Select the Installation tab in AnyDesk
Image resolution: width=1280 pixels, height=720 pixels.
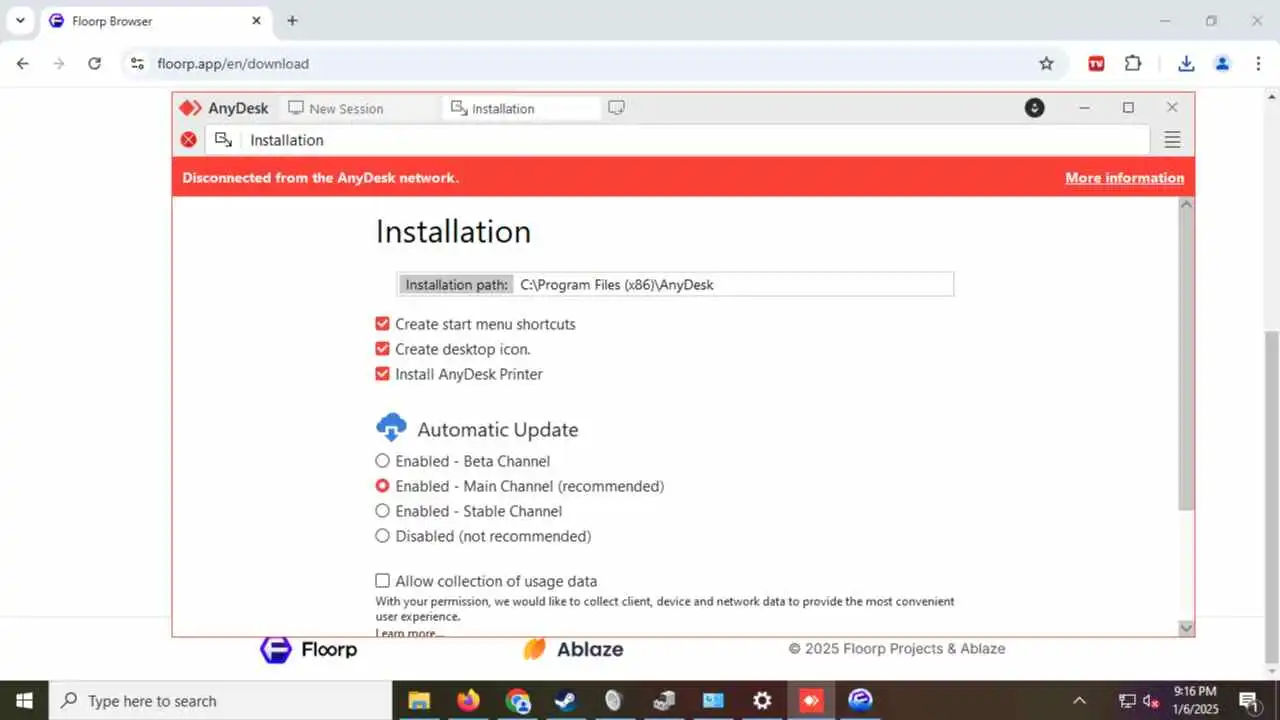click(x=521, y=108)
